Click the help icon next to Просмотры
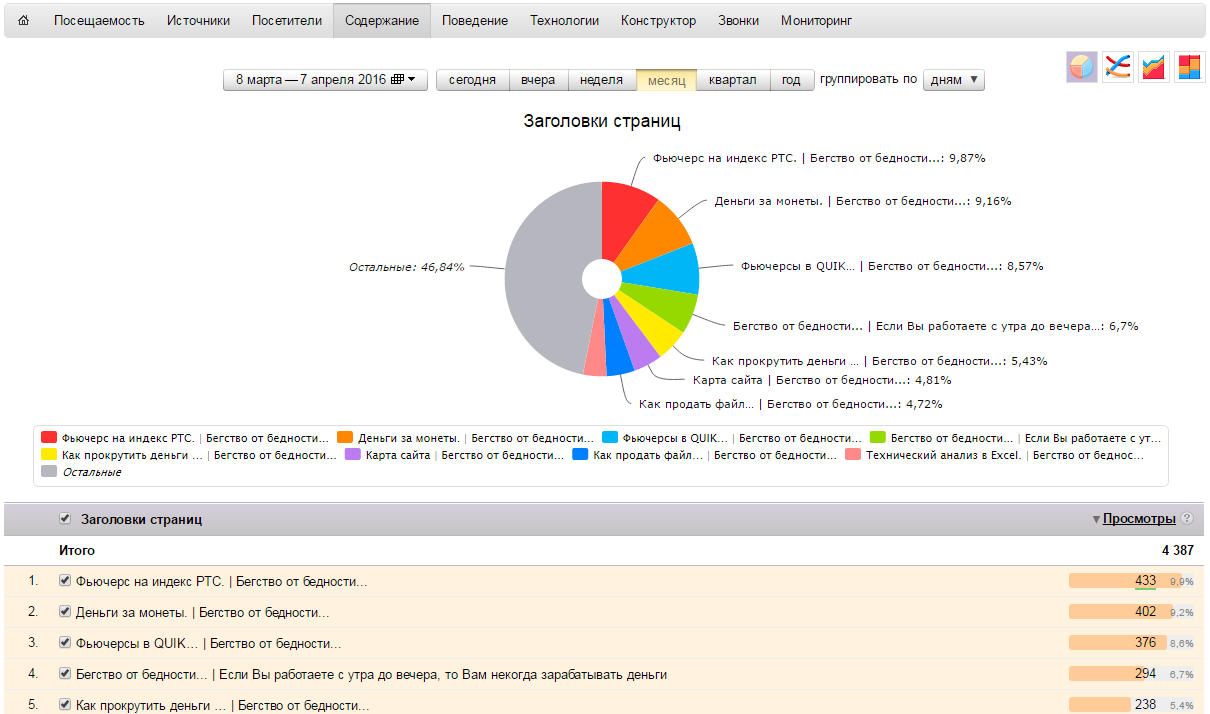This screenshot has height=714, width=1210. point(1187,519)
